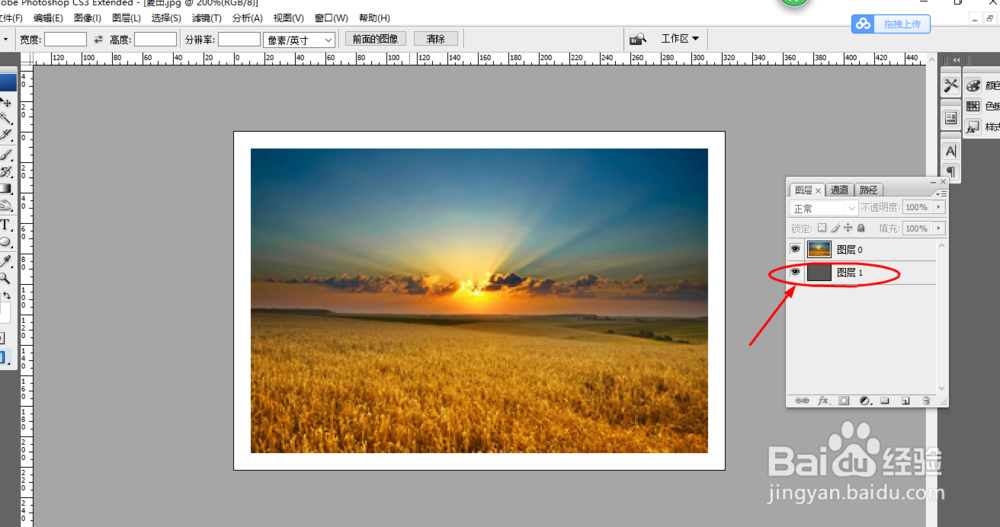Screen dimensions: 1000x527
Task: Link layers using chain icon
Action: pyautogui.click(x=802, y=401)
